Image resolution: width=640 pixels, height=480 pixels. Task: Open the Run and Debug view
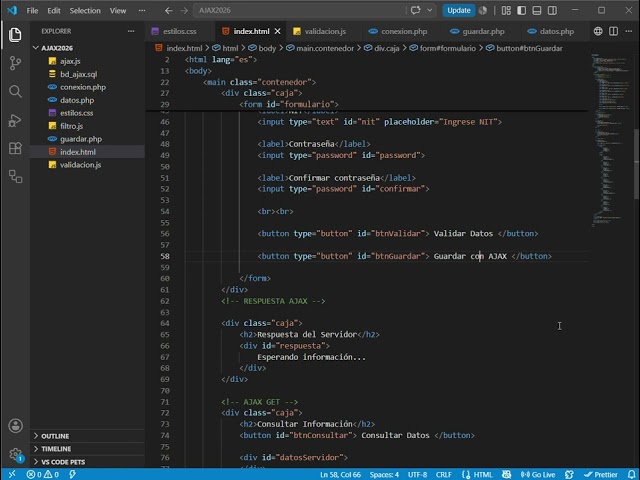pyautogui.click(x=15, y=120)
